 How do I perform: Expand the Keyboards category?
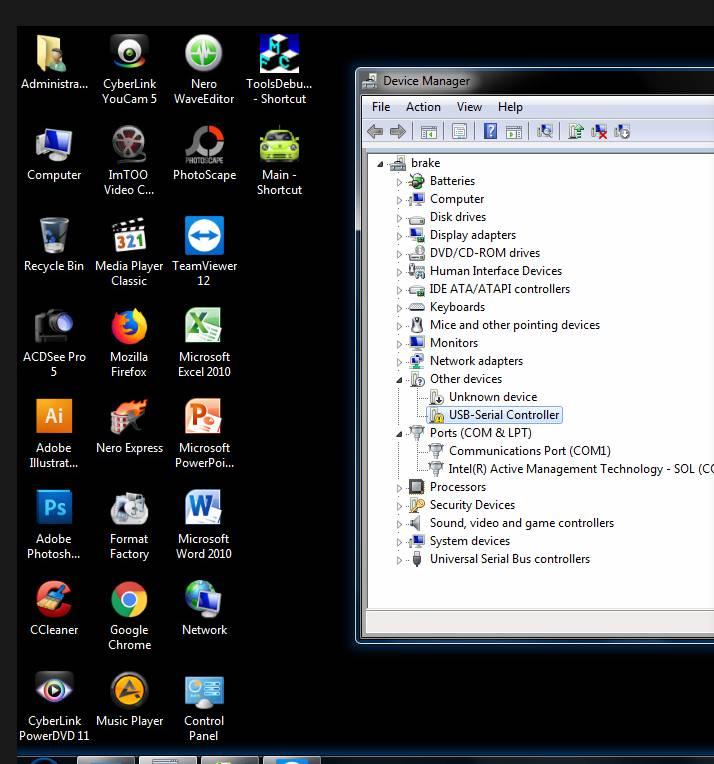(399, 308)
